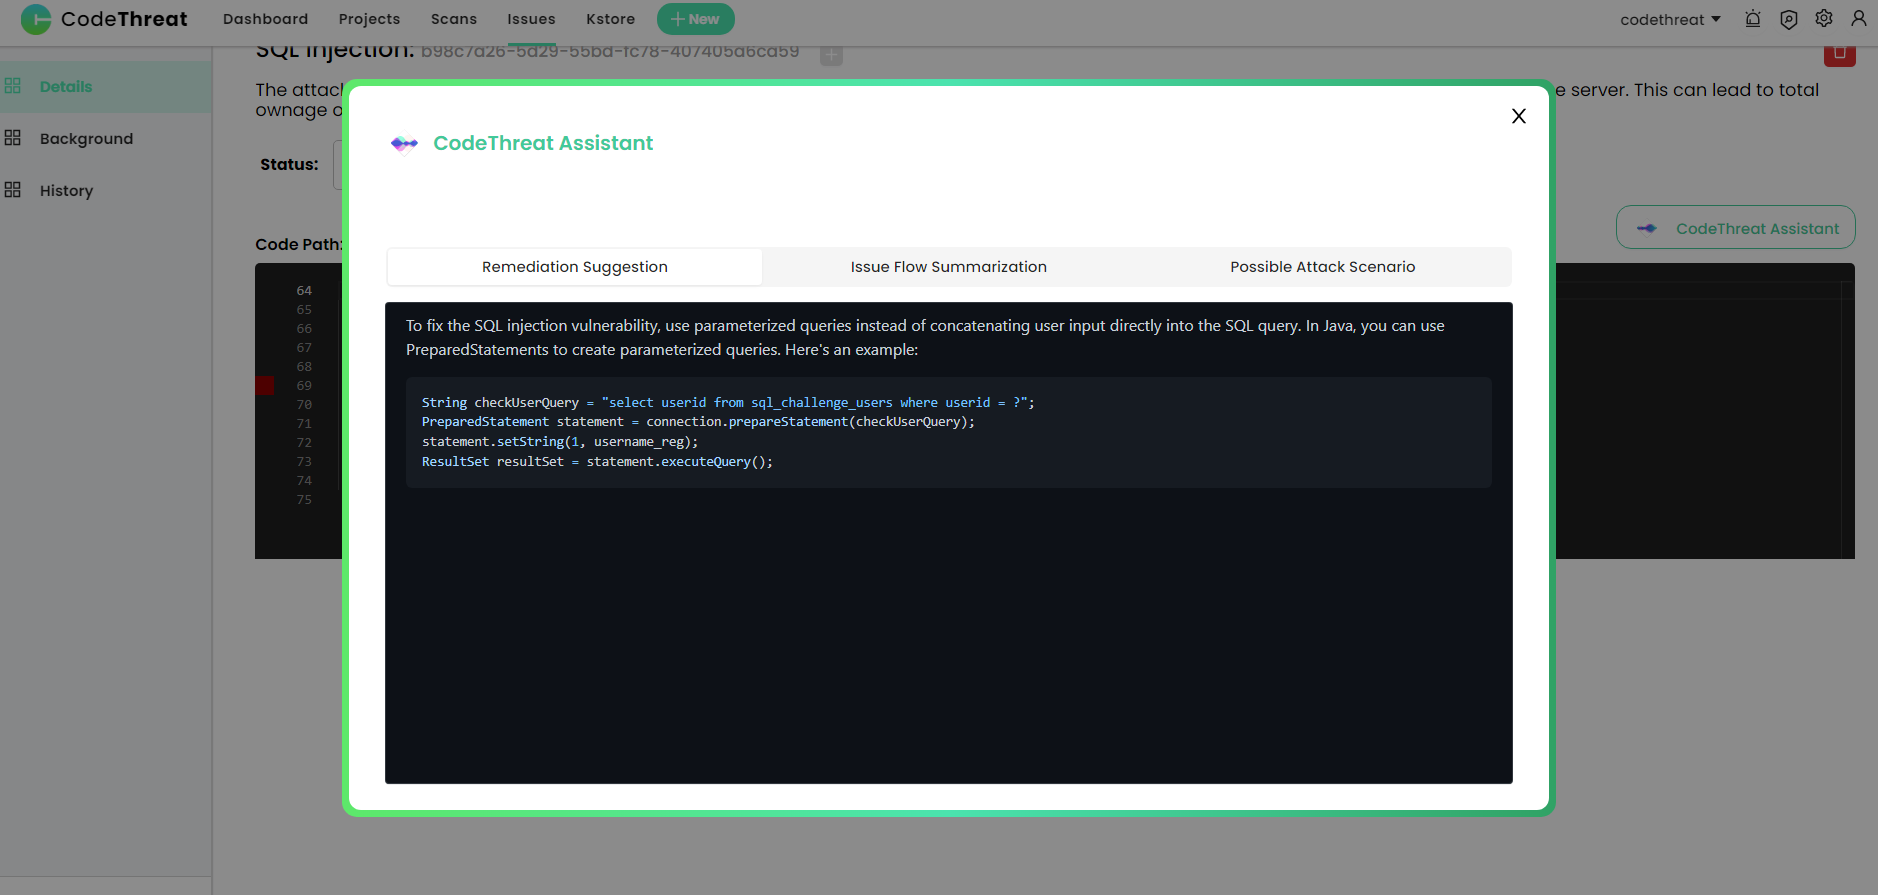This screenshot has width=1878, height=895.
Task: Expand the codethreat account dropdown
Action: click(x=1670, y=19)
